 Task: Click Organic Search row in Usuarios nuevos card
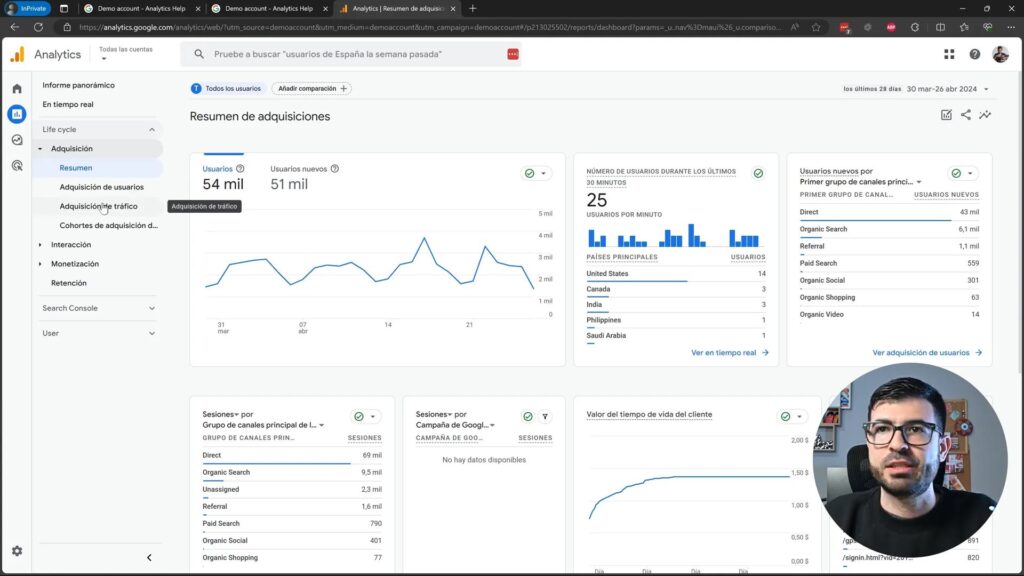click(x=889, y=230)
